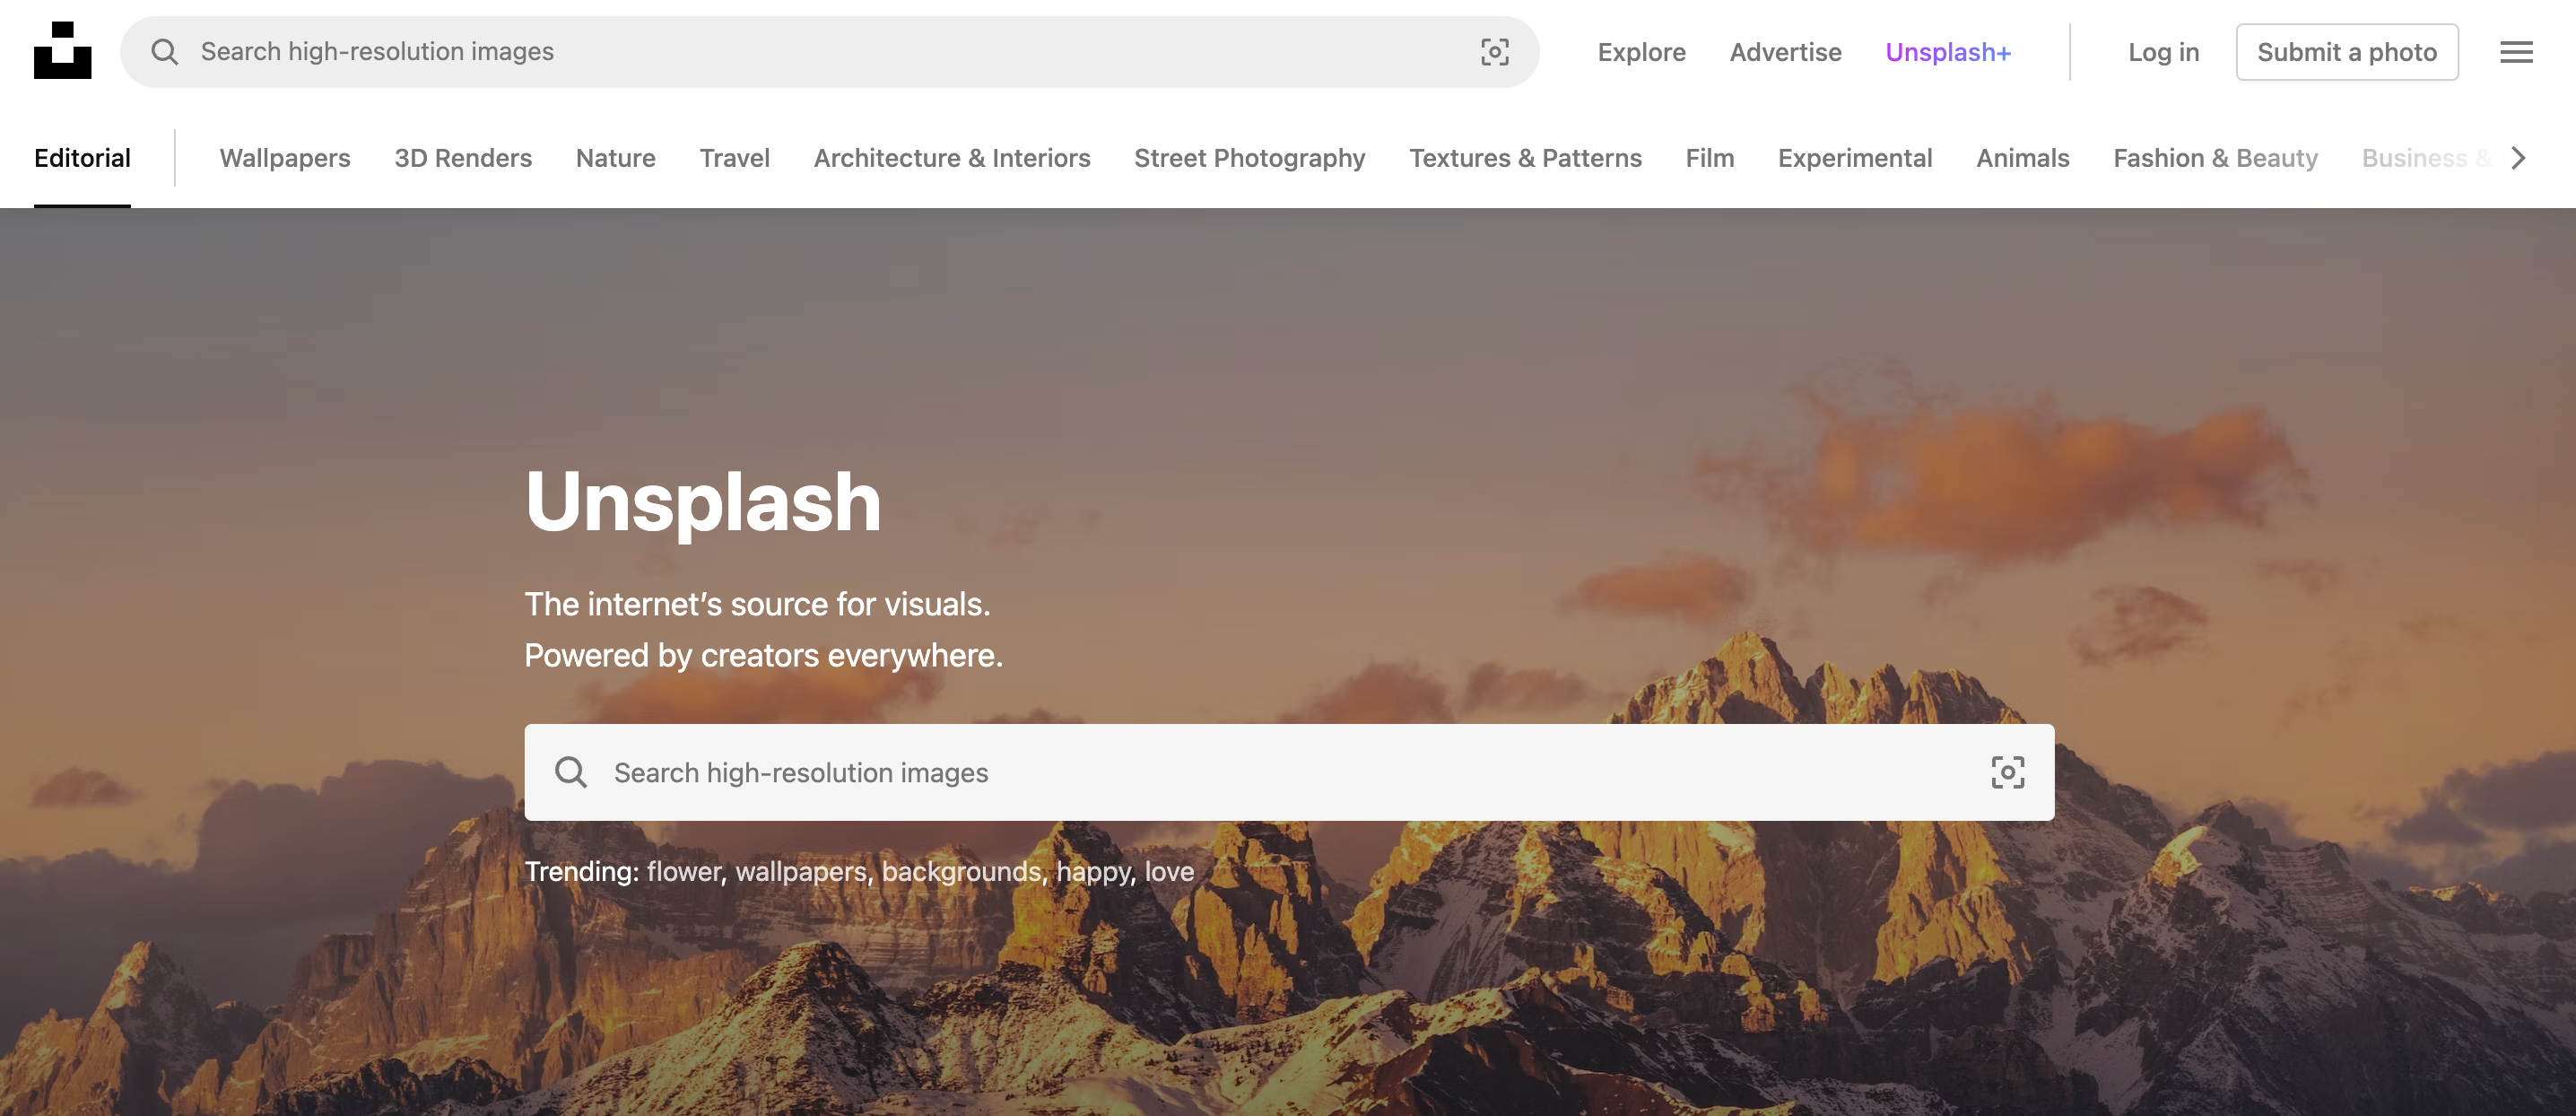Click the Submit a photo button
Viewport: 2576px width, 1116px height.
(x=2346, y=52)
